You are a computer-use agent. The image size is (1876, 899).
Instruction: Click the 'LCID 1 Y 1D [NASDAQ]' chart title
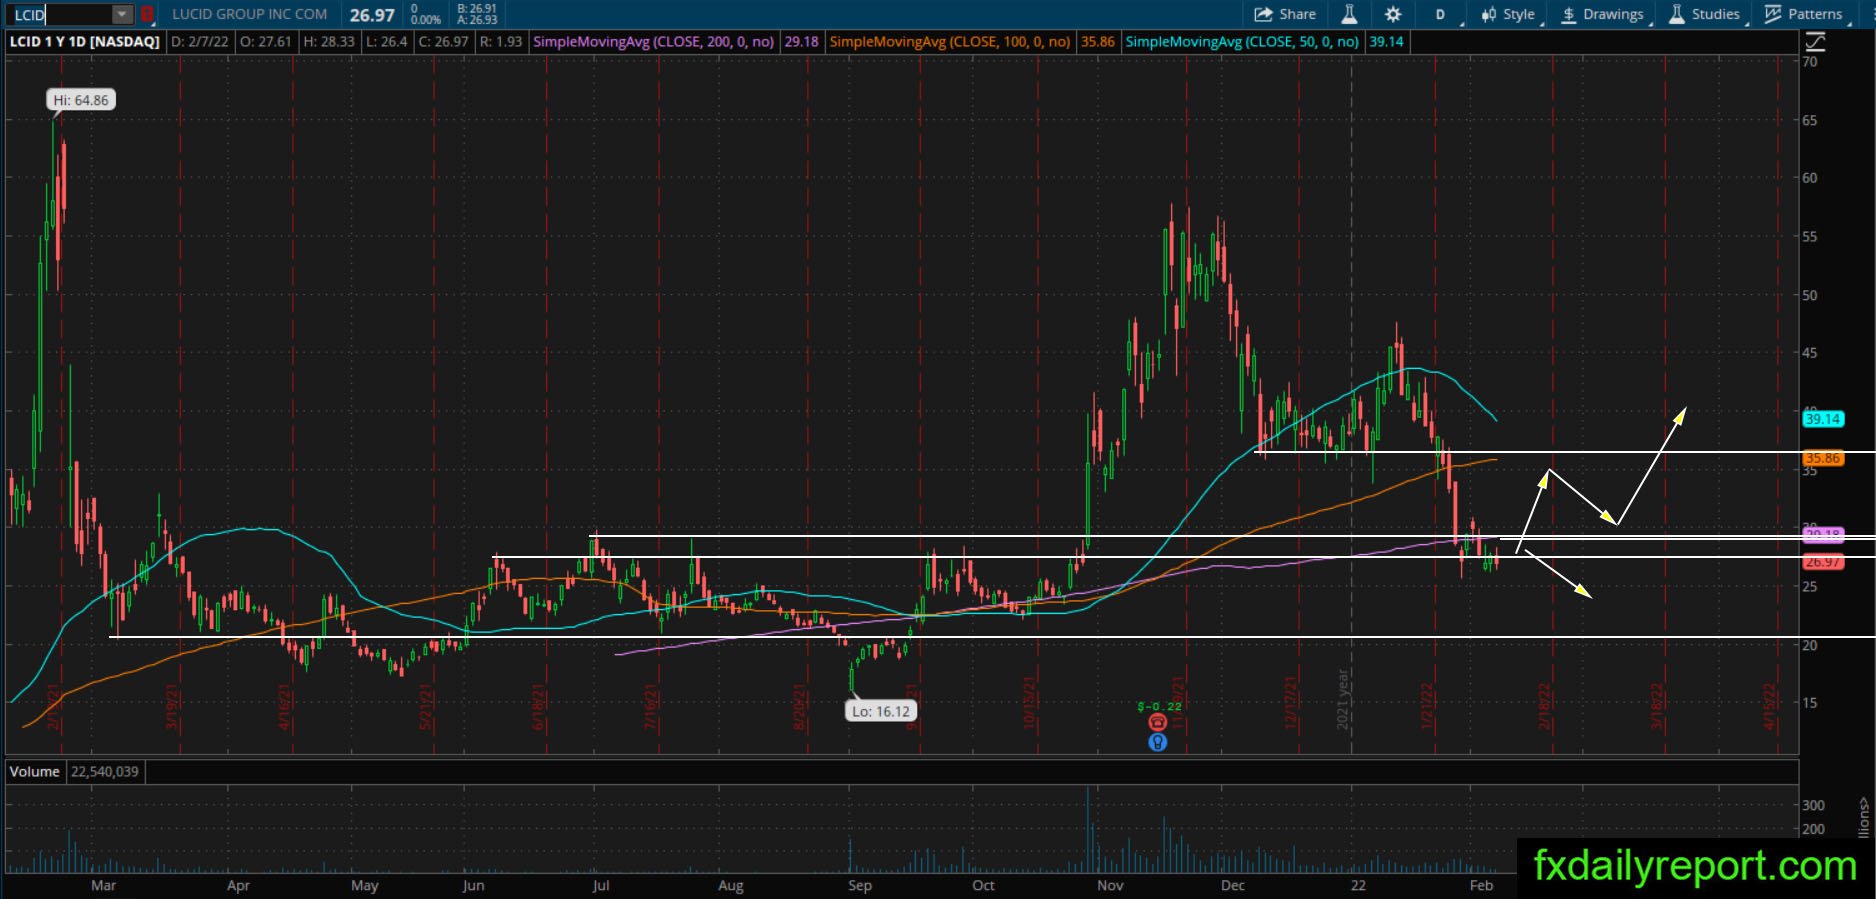pyautogui.click(x=84, y=42)
